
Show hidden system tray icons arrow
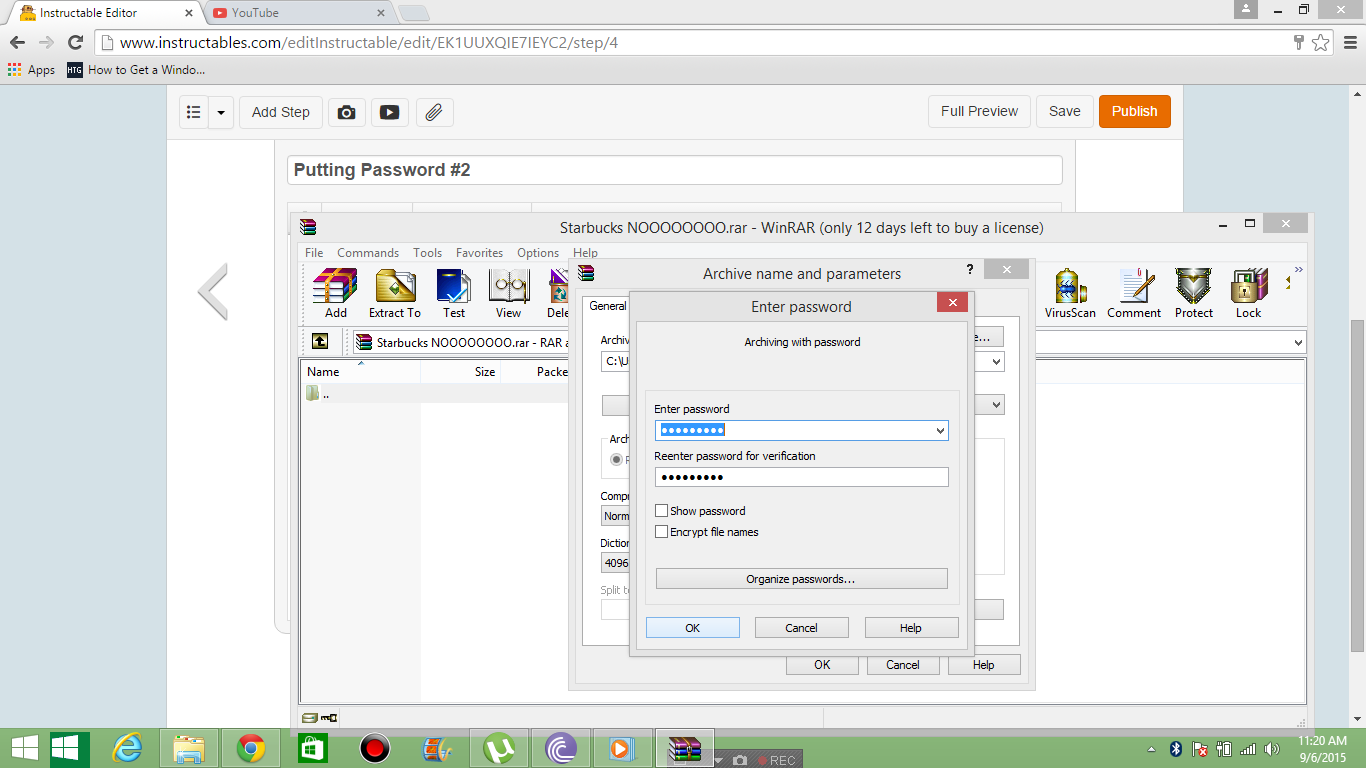tap(1151, 749)
